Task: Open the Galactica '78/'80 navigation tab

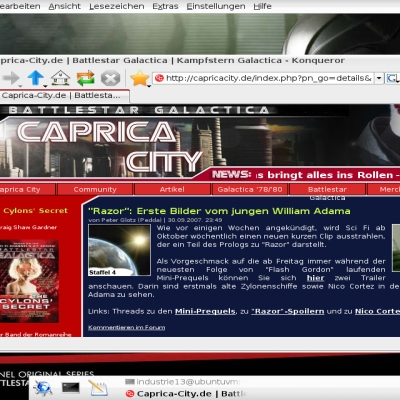Action: [x=250, y=189]
